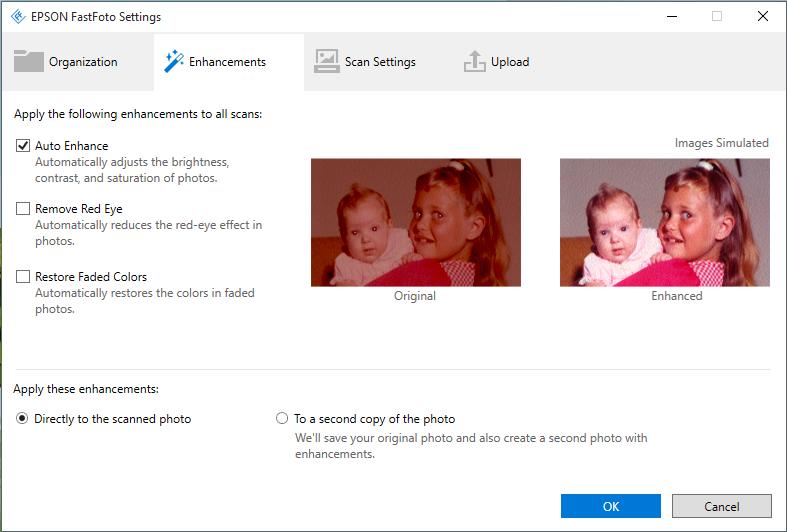Click the Enhancements magic wand icon

point(173,61)
